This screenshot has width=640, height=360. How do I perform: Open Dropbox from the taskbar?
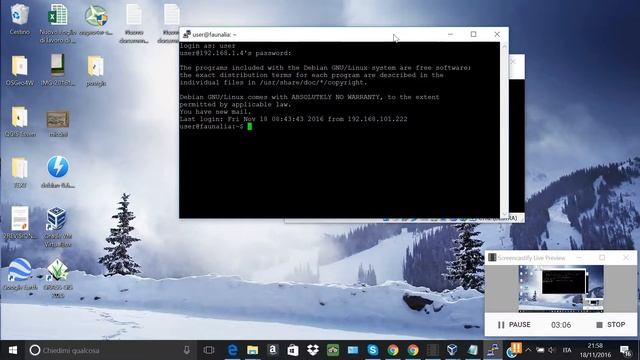tap(313, 350)
